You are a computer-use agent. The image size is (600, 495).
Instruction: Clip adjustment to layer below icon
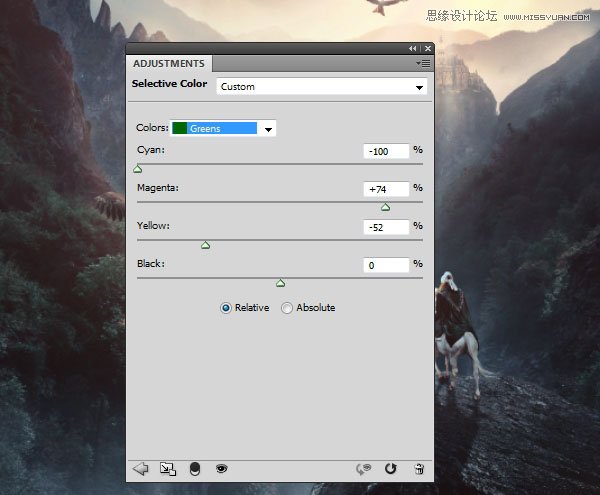tap(195, 469)
